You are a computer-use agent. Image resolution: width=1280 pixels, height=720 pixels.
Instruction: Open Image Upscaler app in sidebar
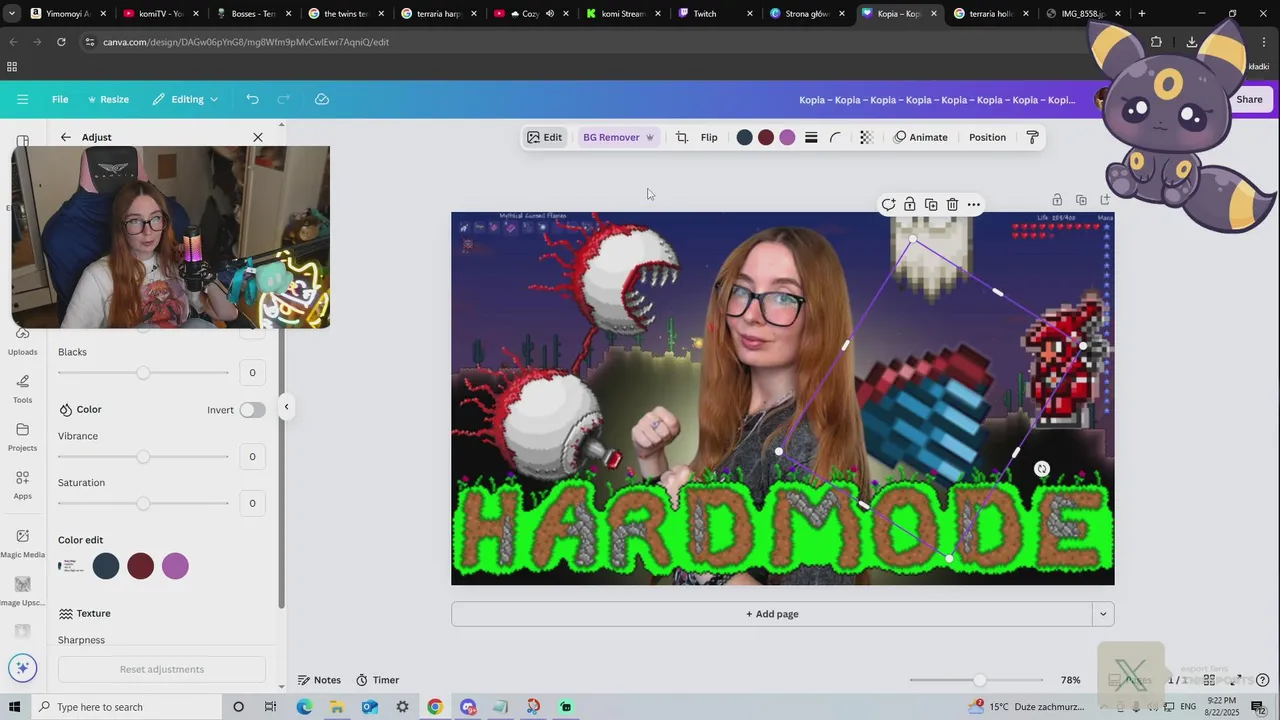click(22, 591)
